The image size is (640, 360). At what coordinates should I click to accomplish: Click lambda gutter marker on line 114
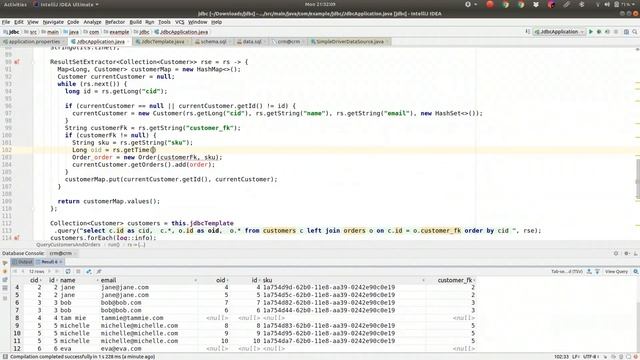pyautogui.click(x=17, y=238)
